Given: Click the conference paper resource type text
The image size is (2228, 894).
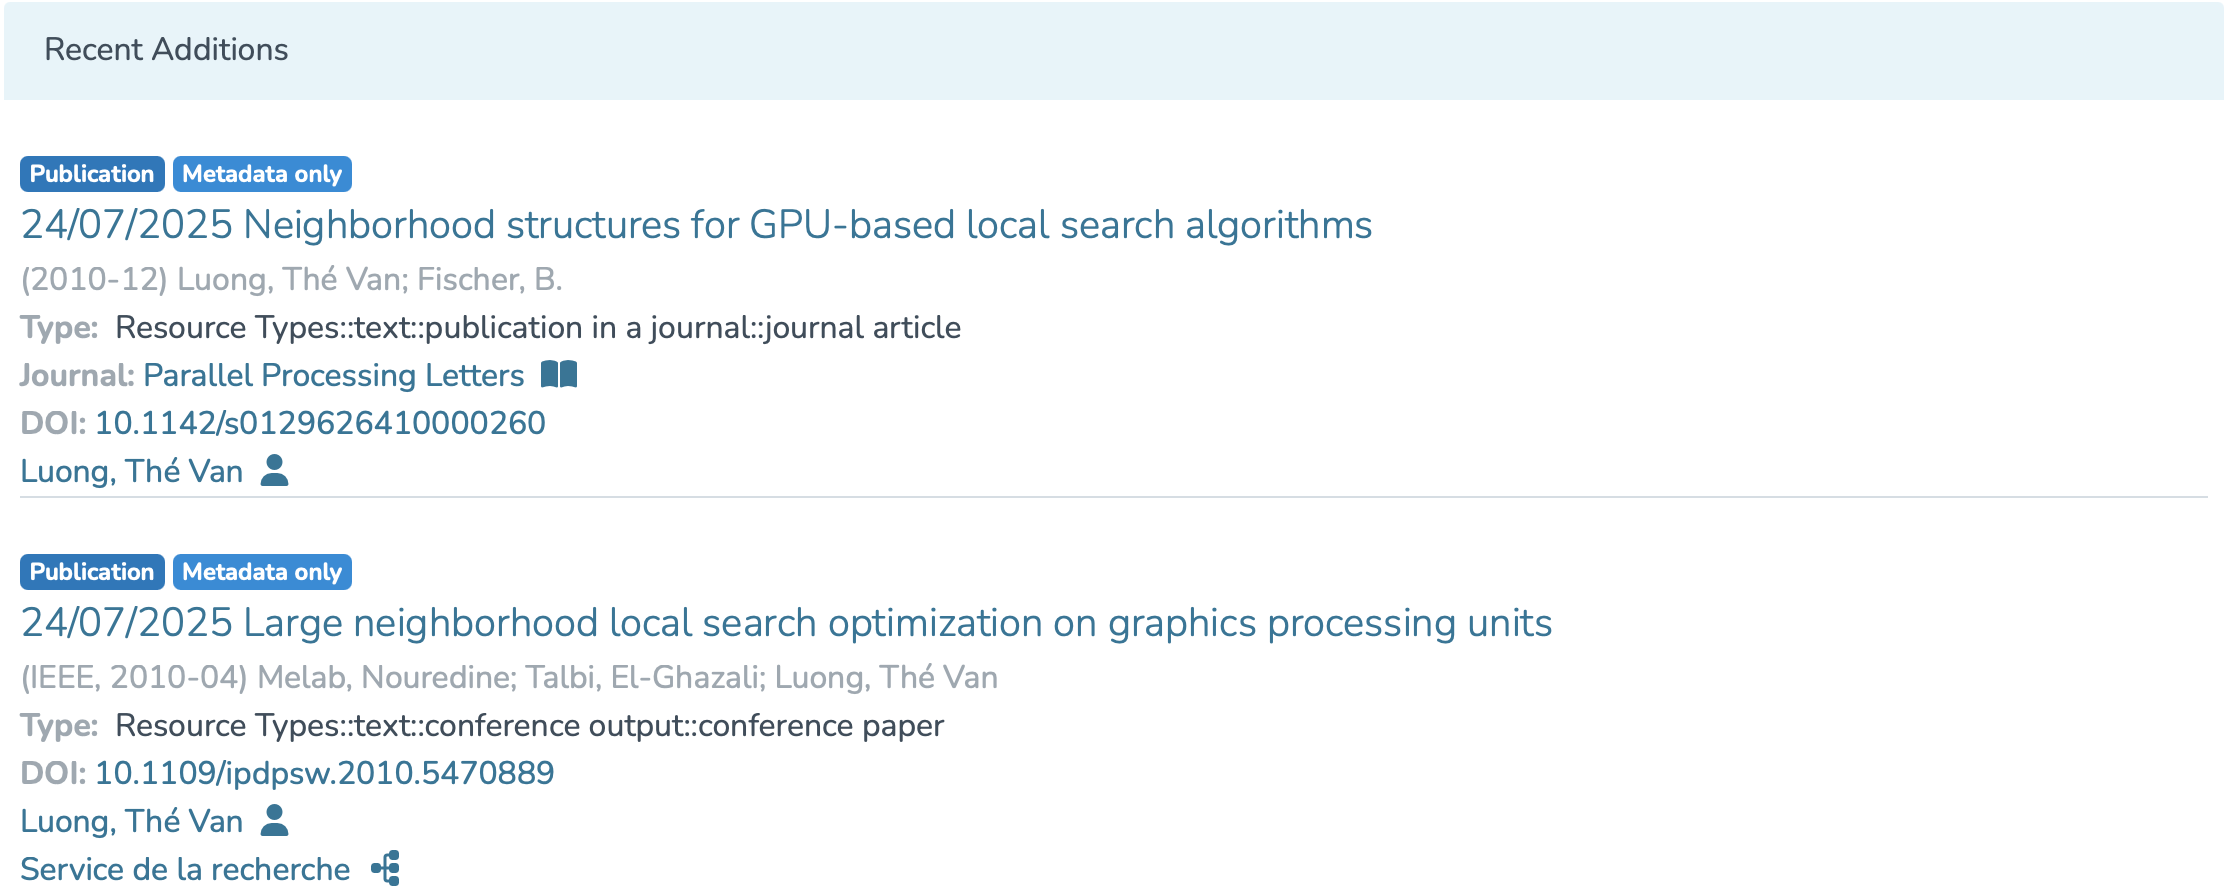Looking at the screenshot, I should (x=529, y=725).
